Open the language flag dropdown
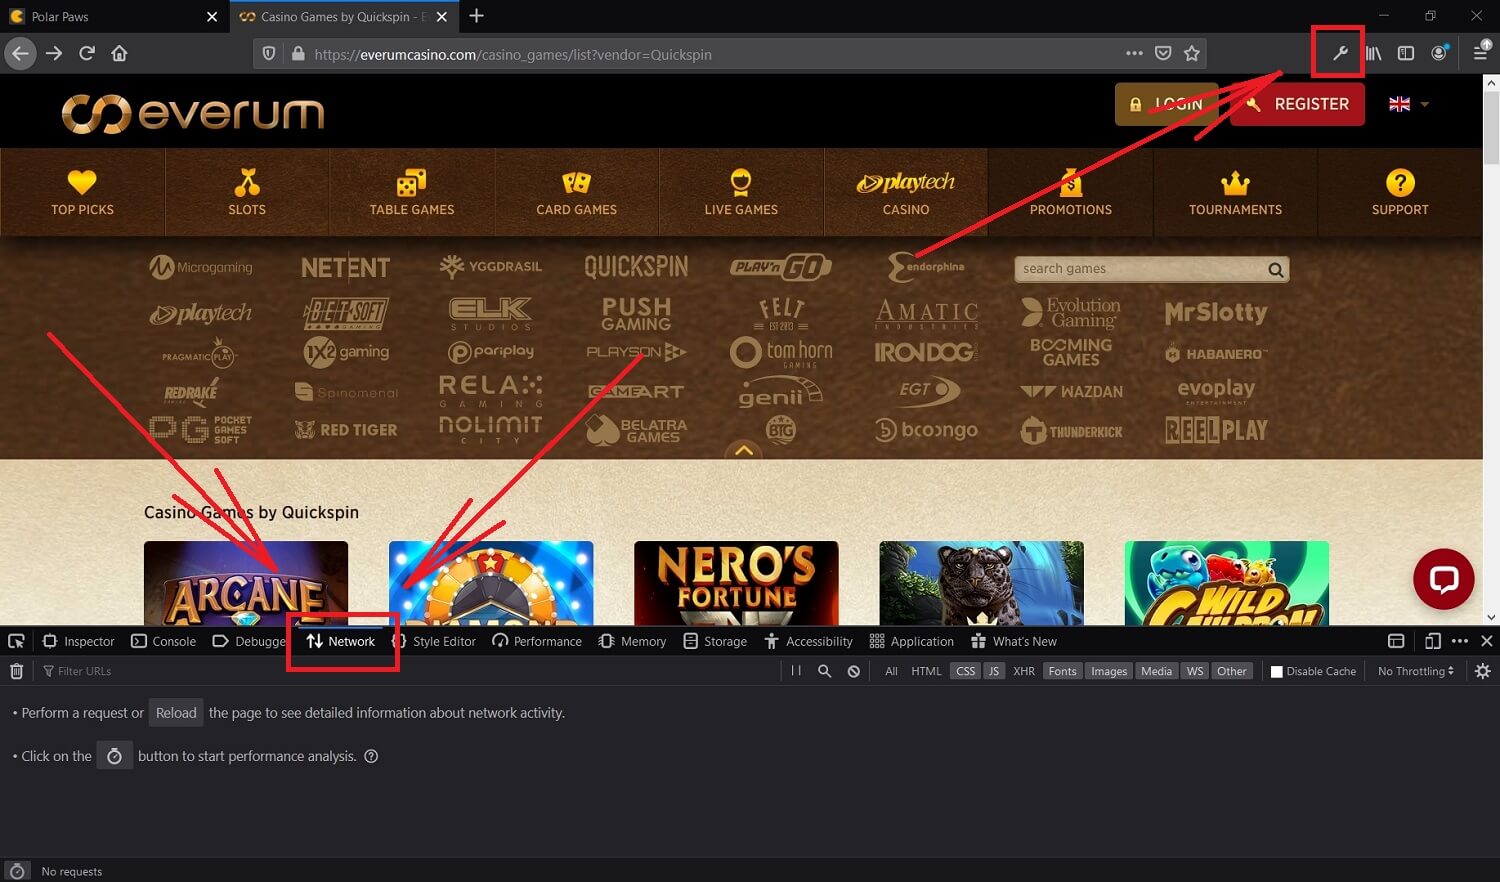 [x=1409, y=104]
